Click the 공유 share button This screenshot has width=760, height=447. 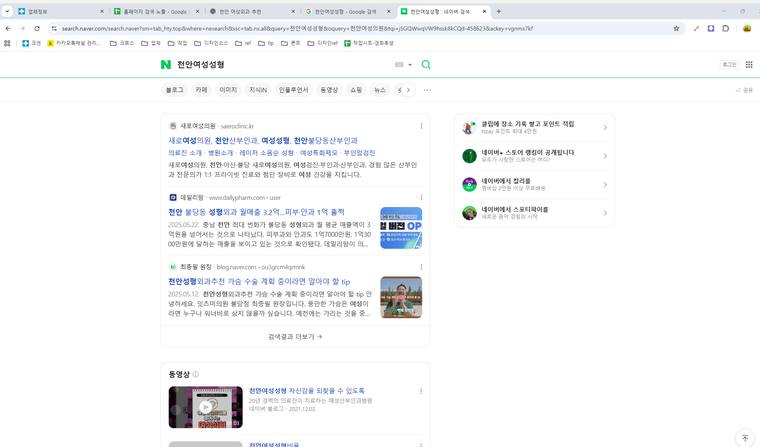point(744,90)
